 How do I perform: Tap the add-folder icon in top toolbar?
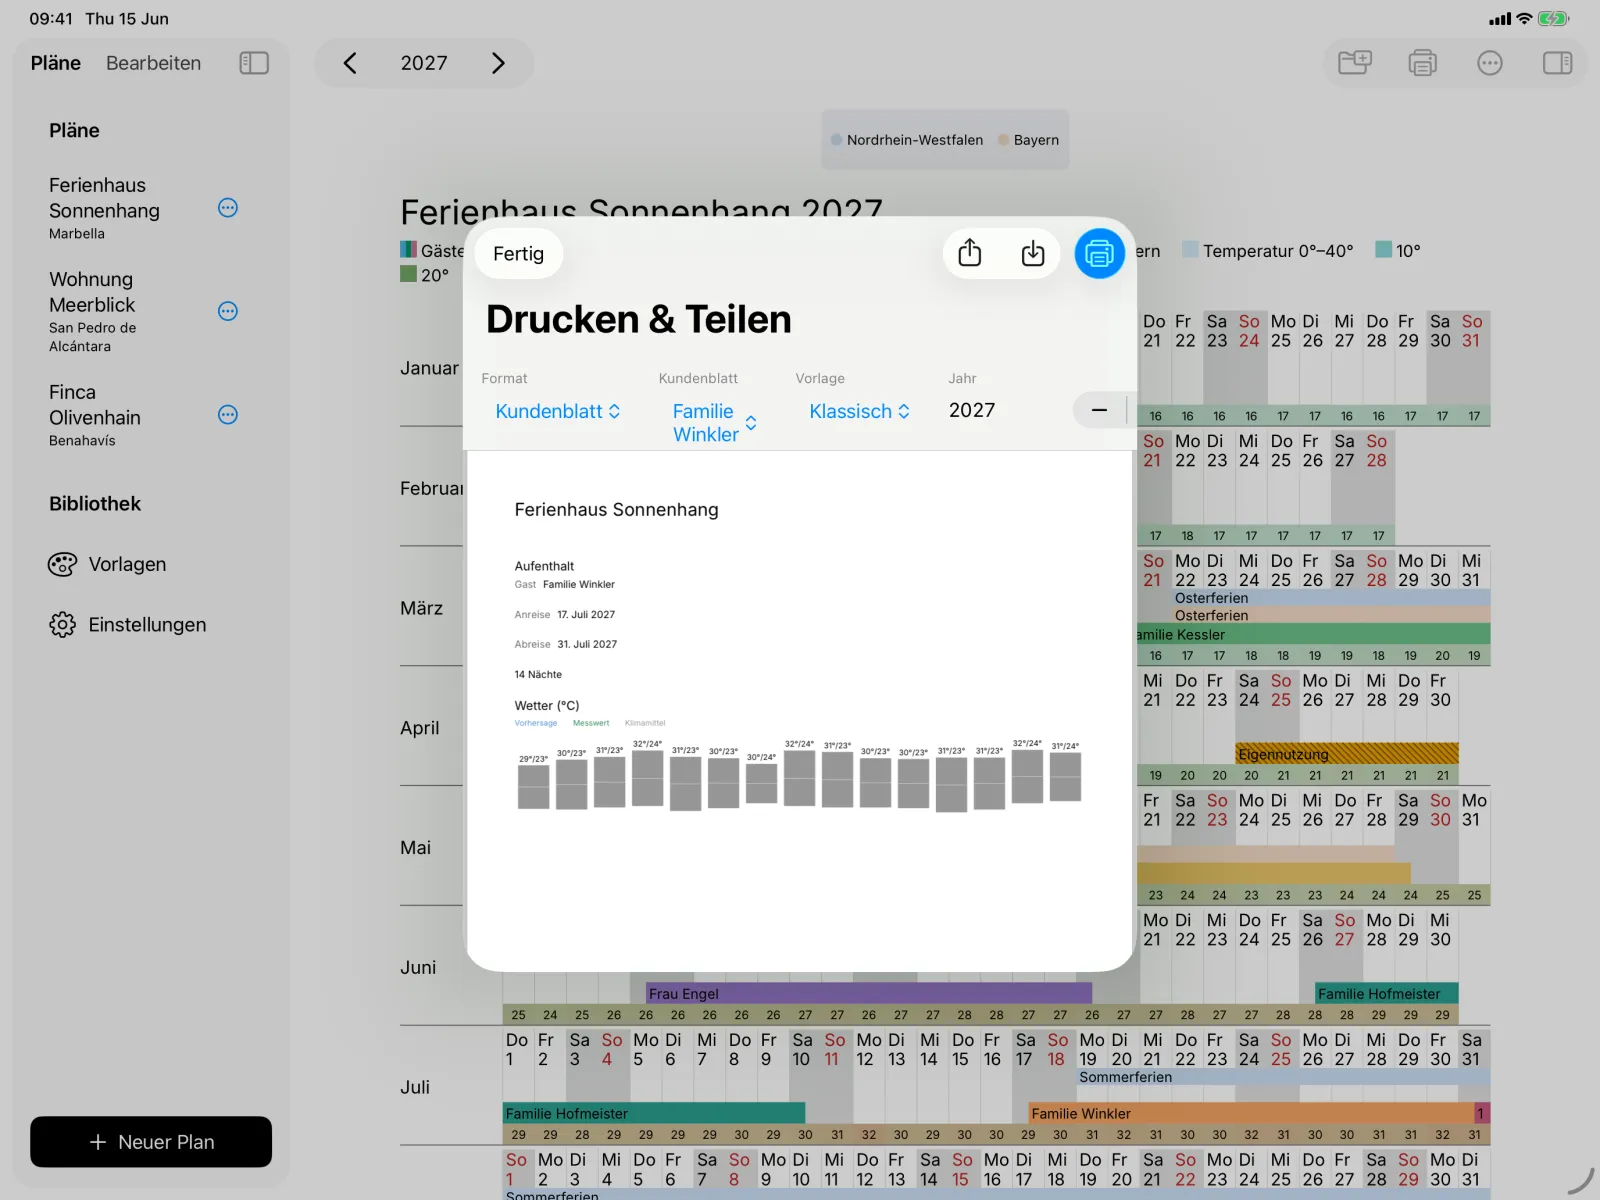(1355, 63)
